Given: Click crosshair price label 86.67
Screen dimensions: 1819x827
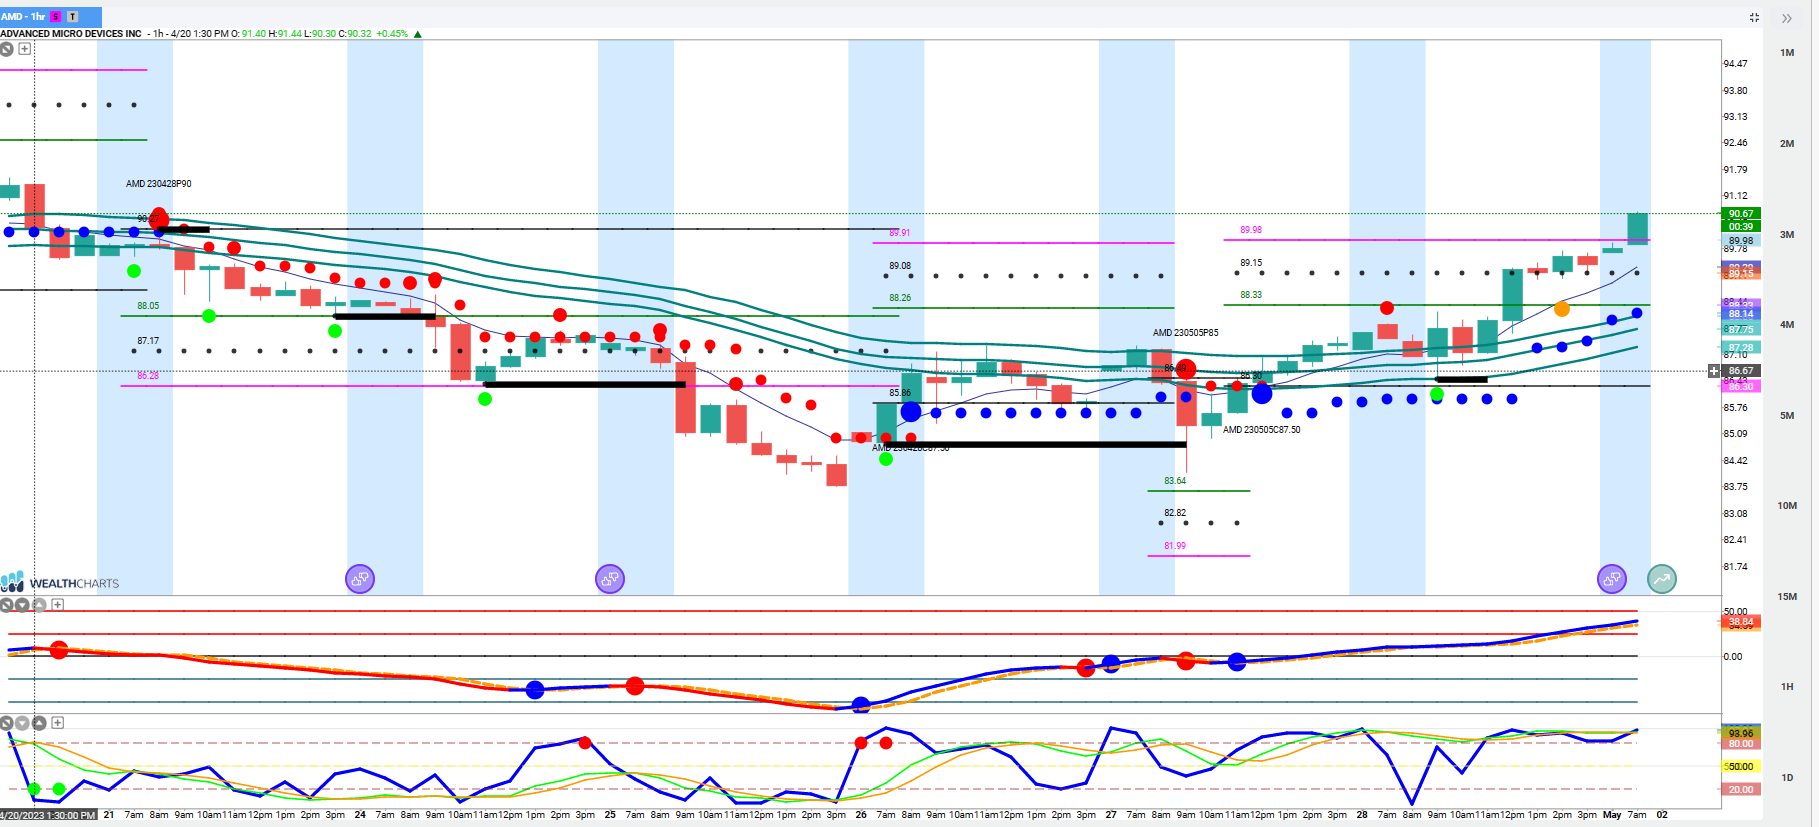Looking at the screenshot, I should 1741,371.
